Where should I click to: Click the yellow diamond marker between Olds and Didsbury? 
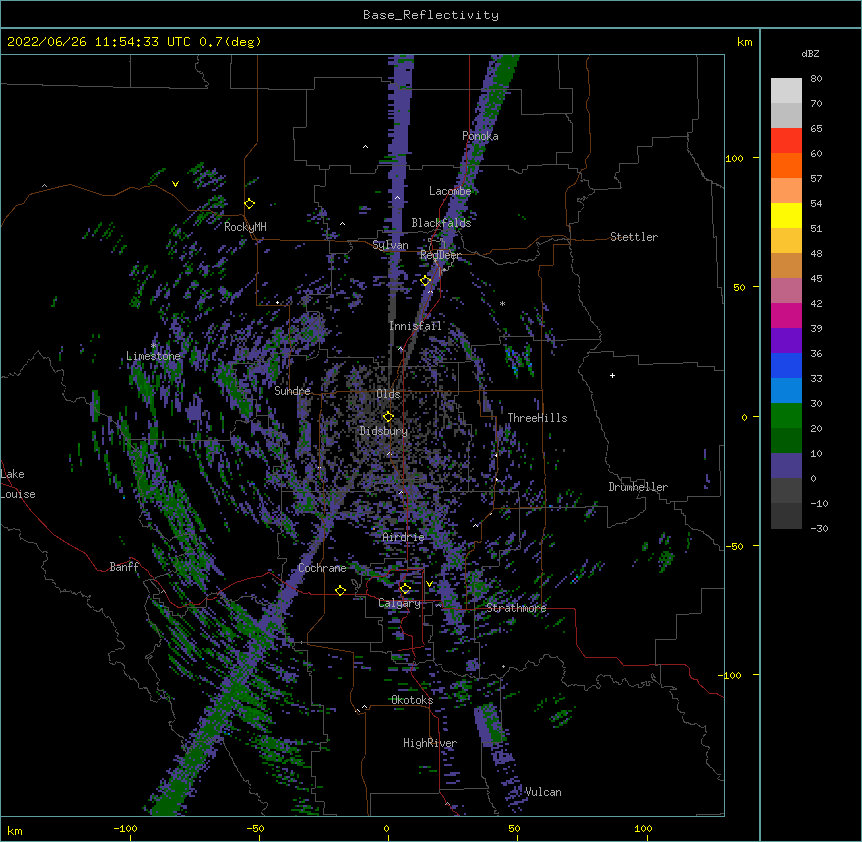[388, 417]
